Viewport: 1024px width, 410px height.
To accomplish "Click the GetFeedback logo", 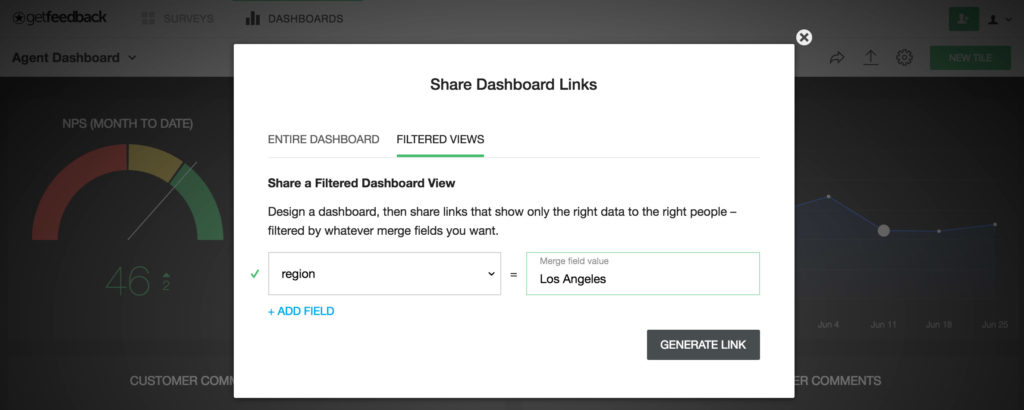I will point(61,18).
